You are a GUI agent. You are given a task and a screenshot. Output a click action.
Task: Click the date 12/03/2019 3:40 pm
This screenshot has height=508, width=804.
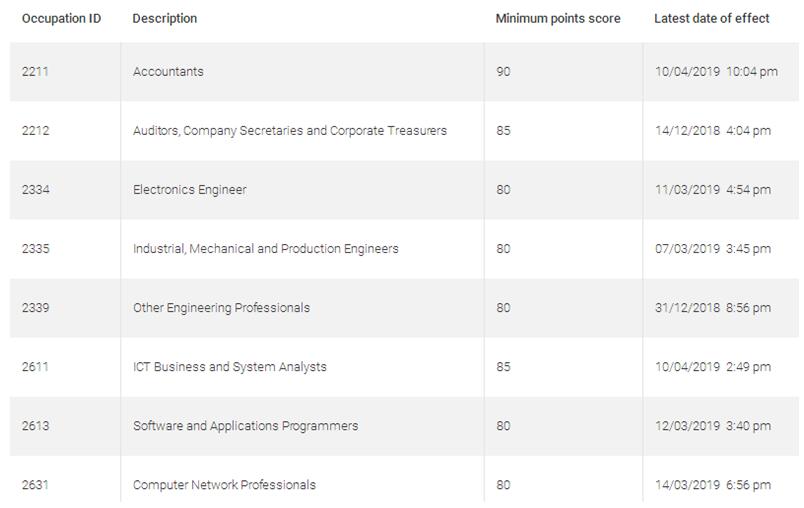coord(712,426)
